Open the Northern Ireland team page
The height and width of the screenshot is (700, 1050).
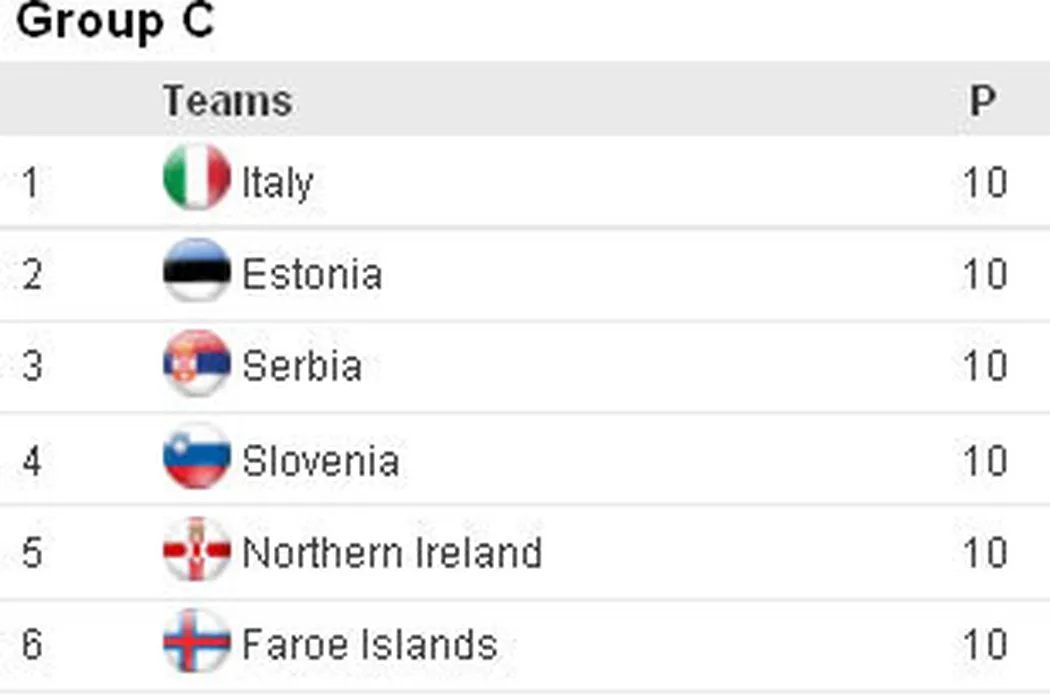(x=392, y=553)
